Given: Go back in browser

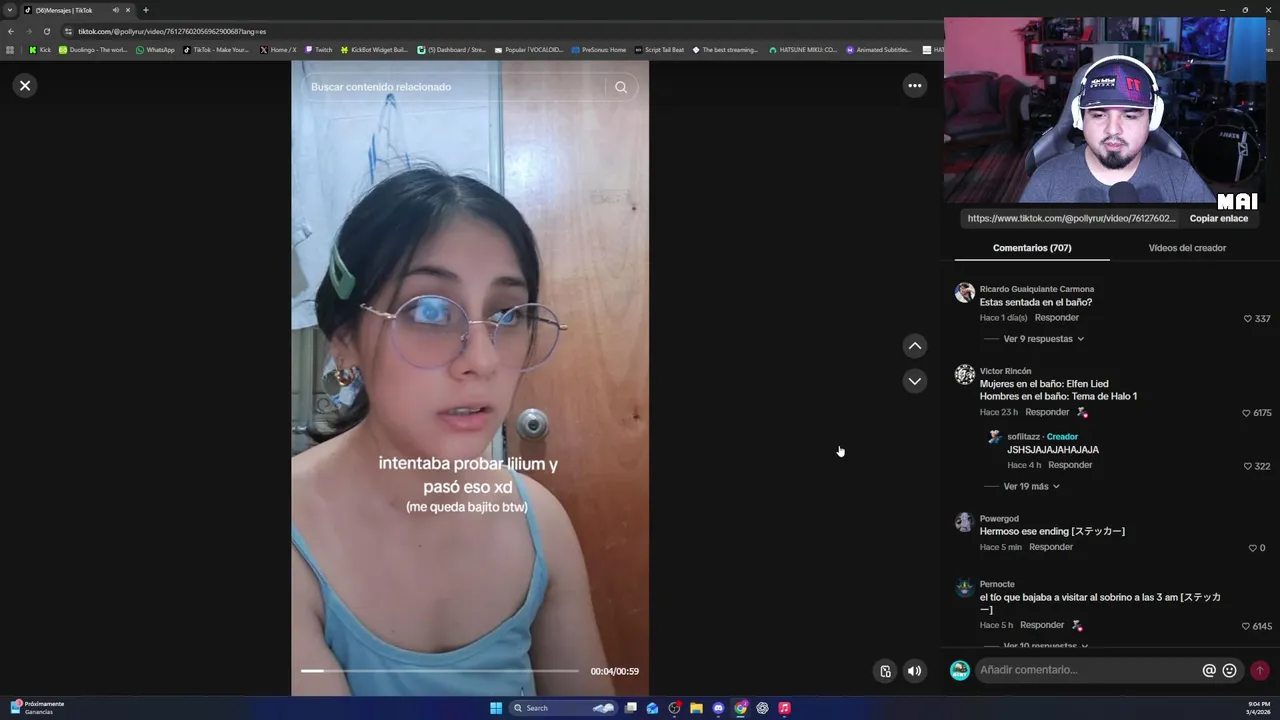Looking at the screenshot, I should 11,31.
